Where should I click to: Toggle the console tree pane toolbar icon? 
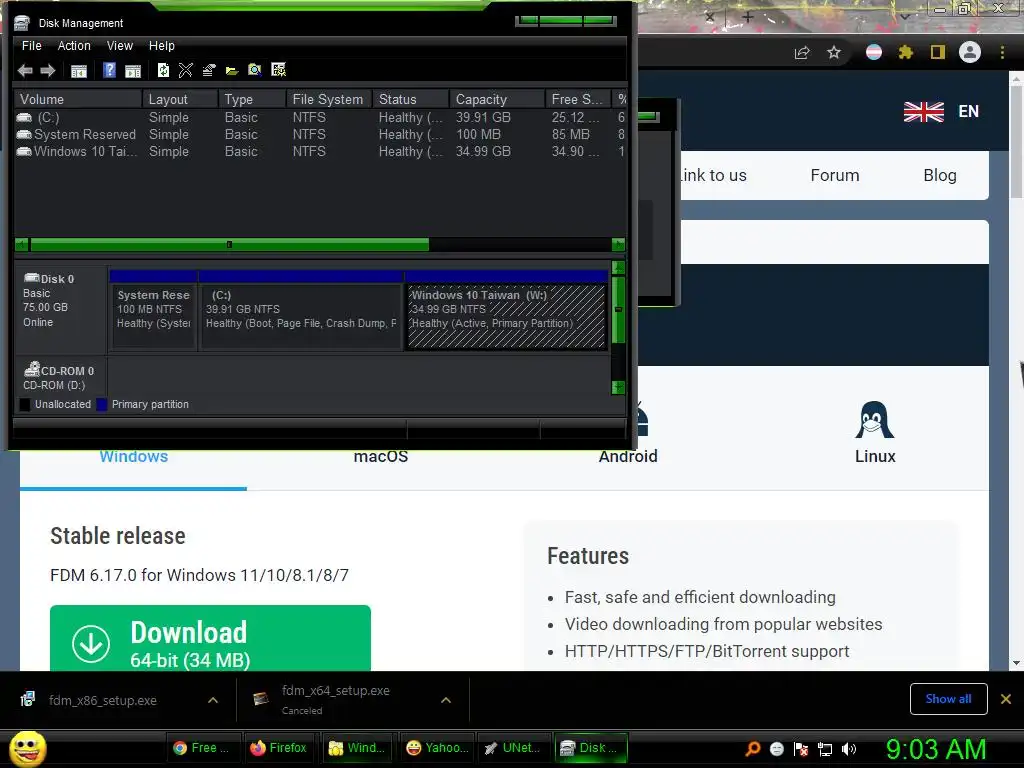pyautogui.click(x=79, y=71)
